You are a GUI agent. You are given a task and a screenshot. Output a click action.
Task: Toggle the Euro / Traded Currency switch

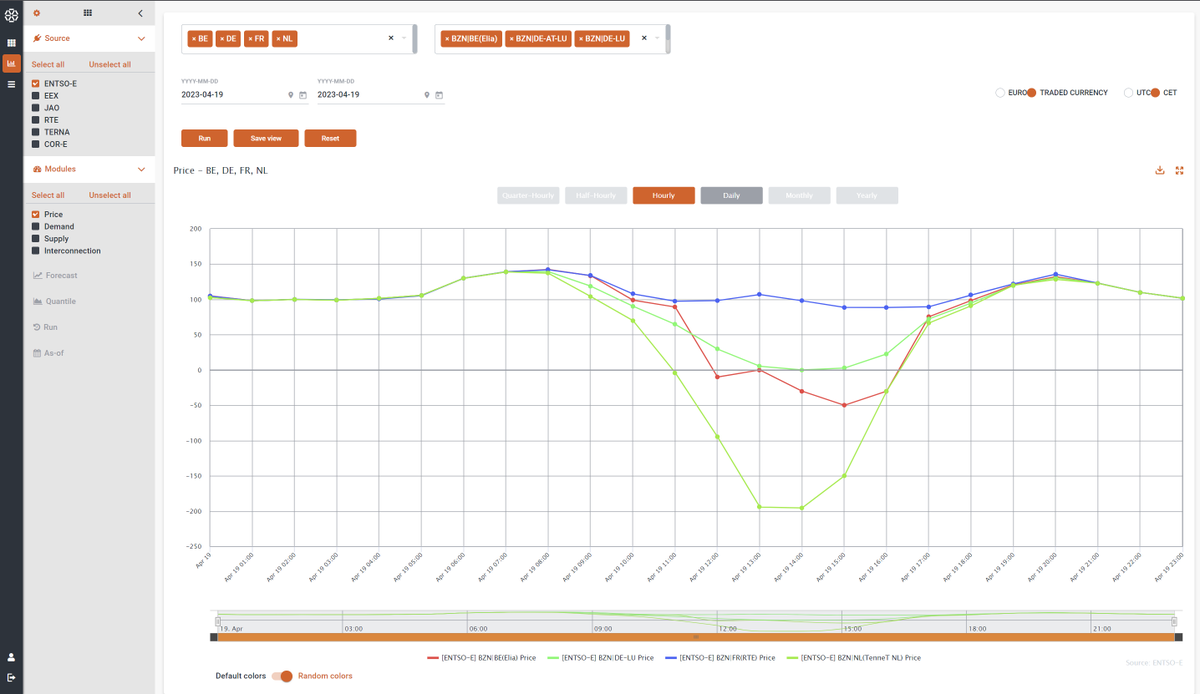point(1031,93)
